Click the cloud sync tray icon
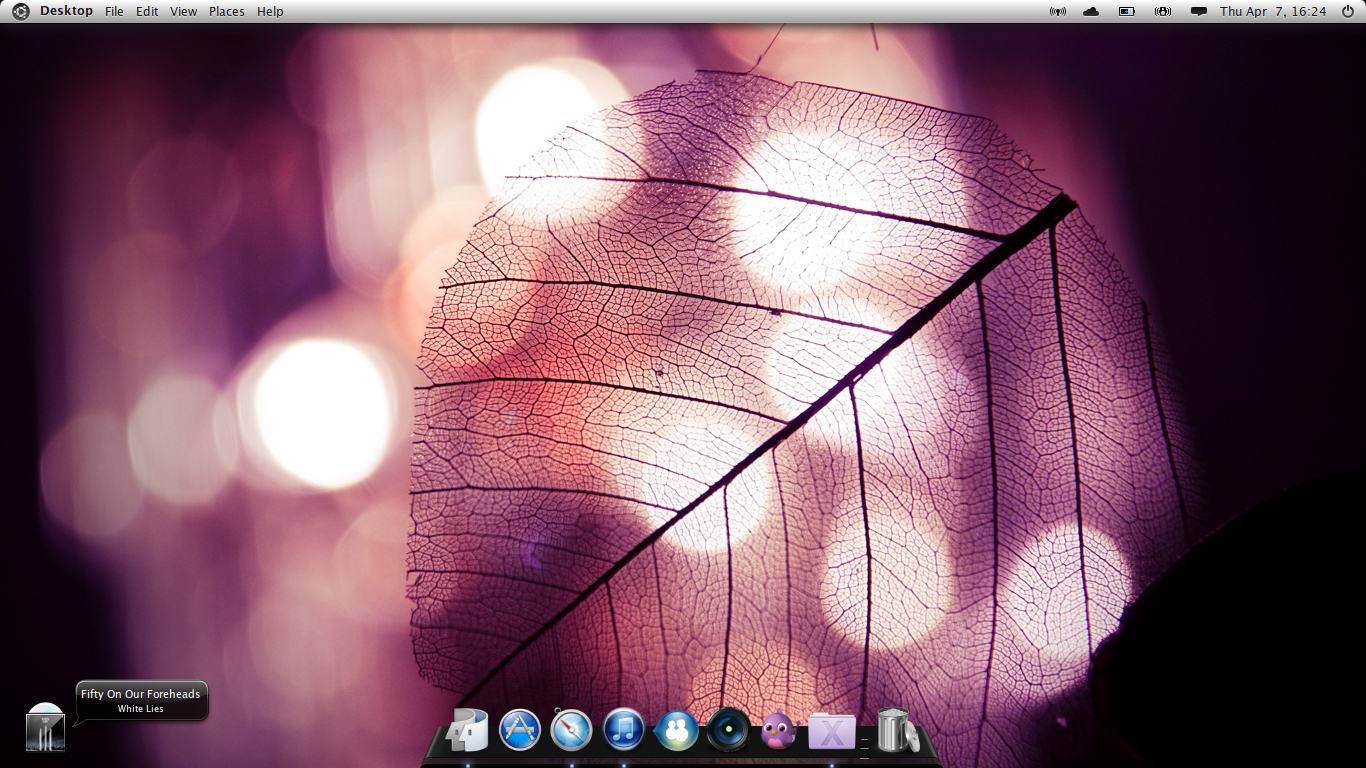 pos(1091,11)
